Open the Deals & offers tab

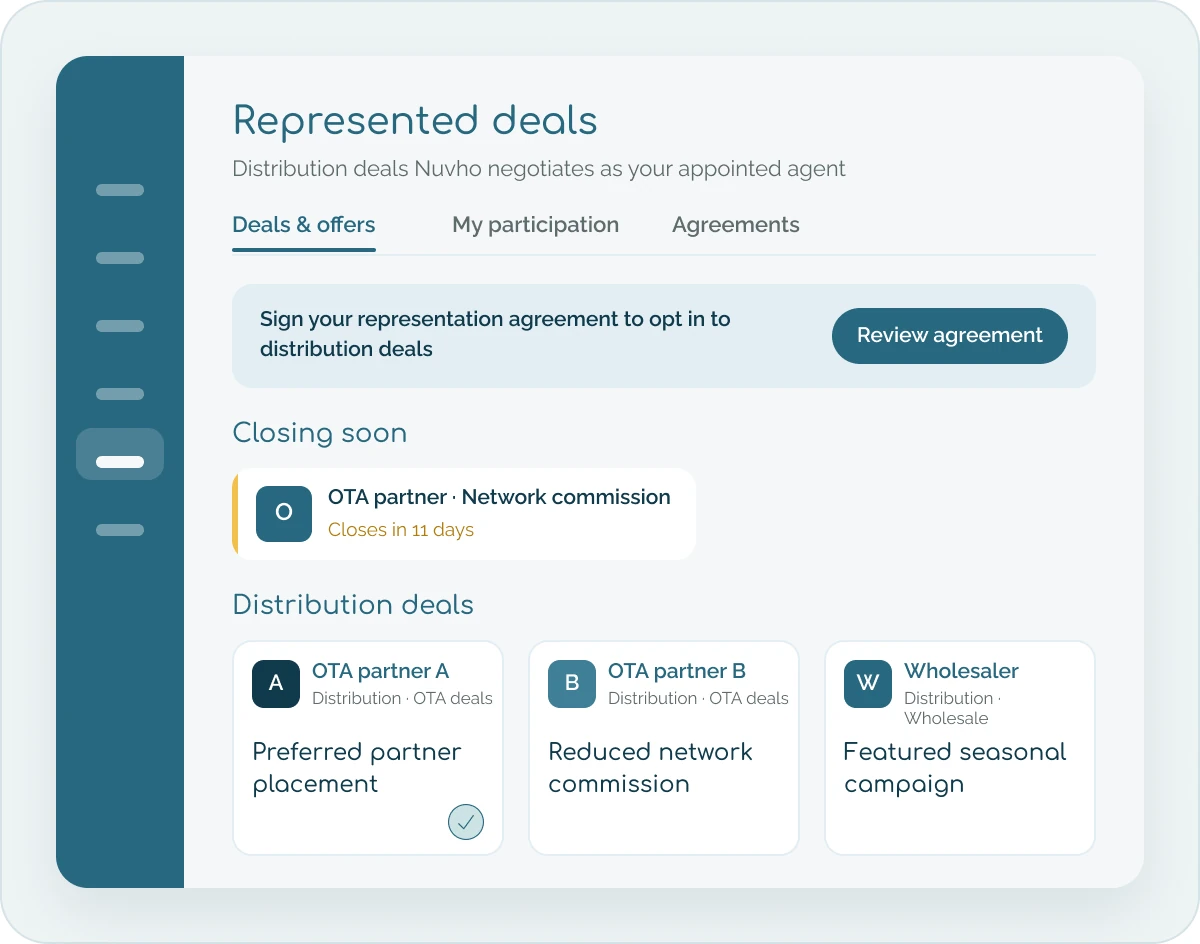point(304,225)
